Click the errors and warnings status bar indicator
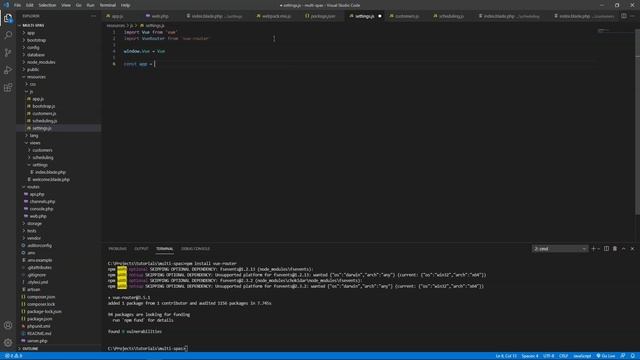This screenshot has height=360, width=640. click(13, 356)
